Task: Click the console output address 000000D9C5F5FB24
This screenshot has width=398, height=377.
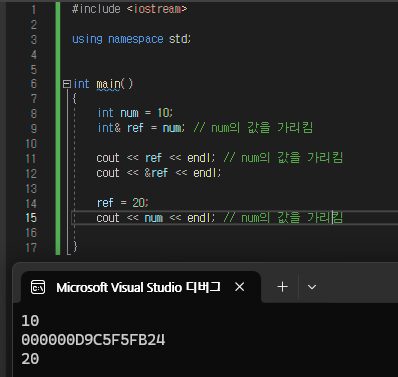Action: (93, 340)
